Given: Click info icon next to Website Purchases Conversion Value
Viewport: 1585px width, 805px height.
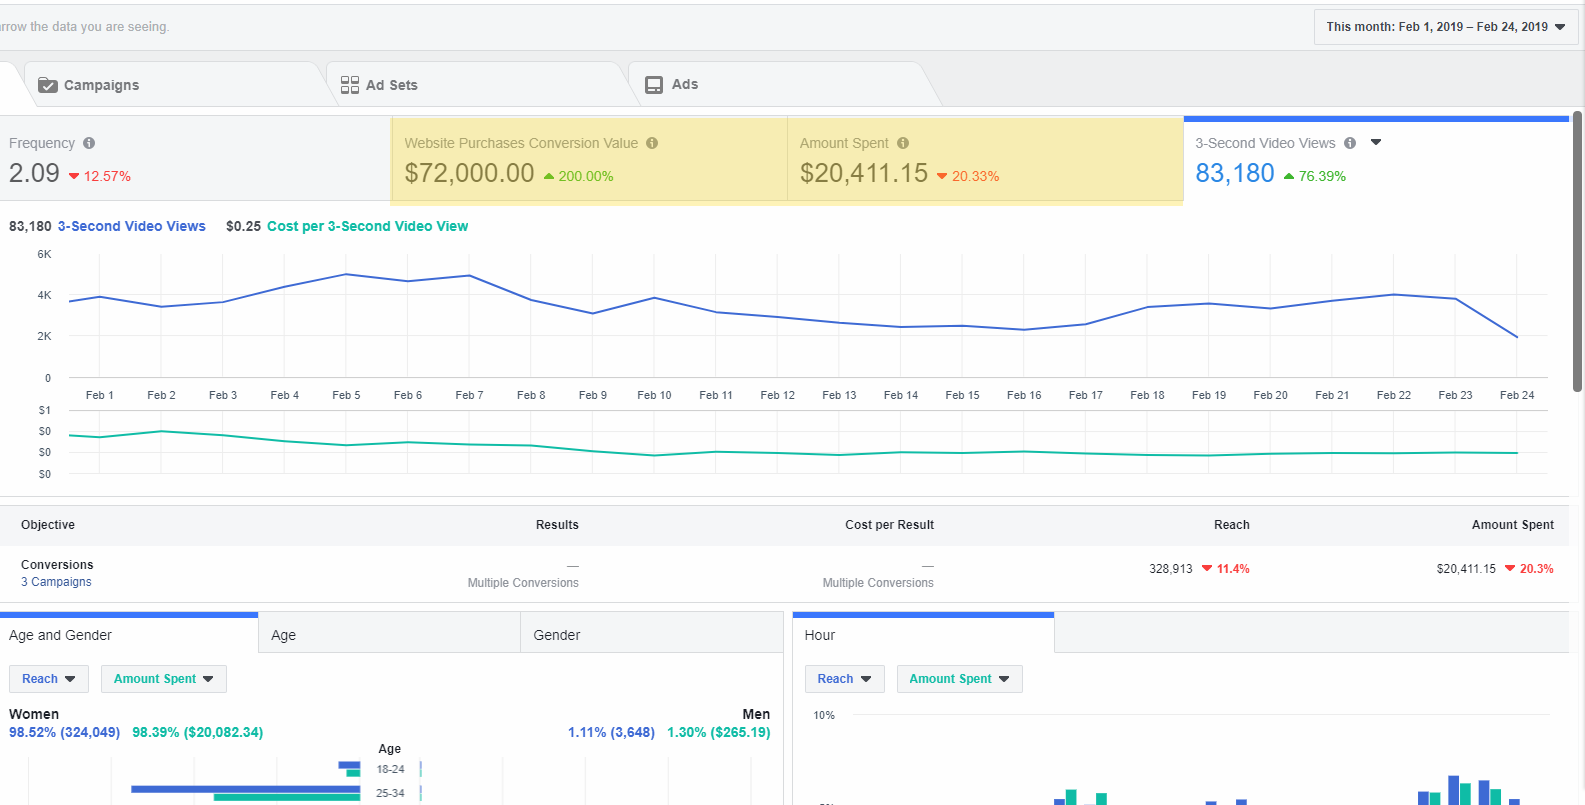Looking at the screenshot, I should point(652,143).
